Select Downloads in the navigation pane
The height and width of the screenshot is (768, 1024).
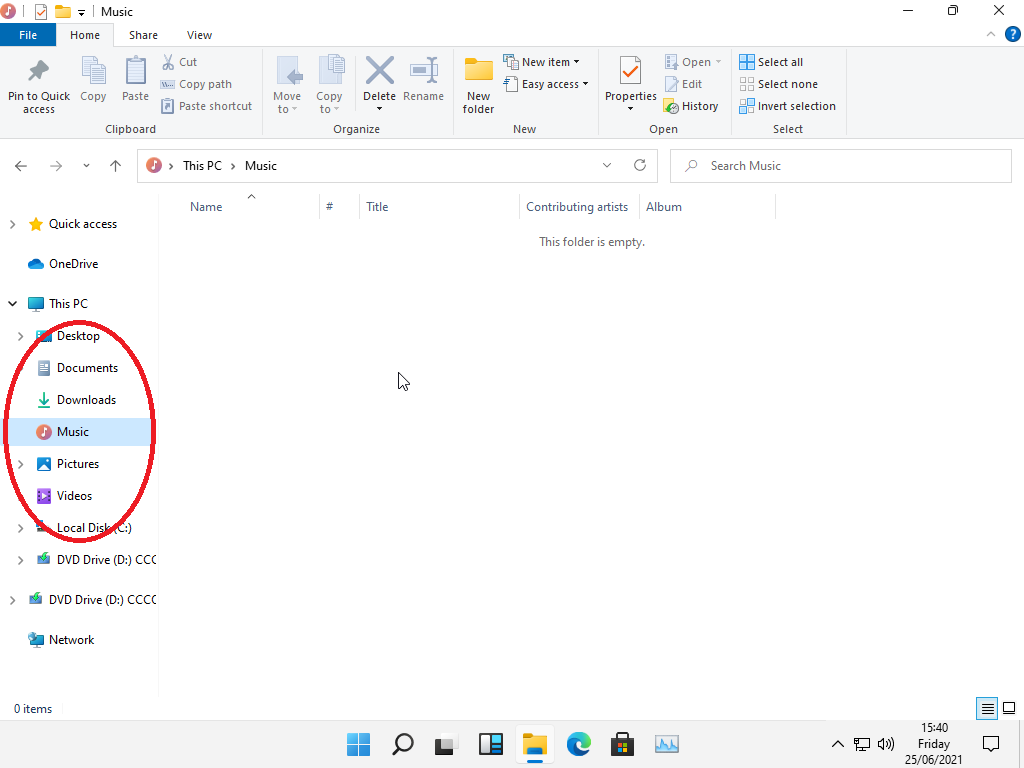[x=86, y=400]
